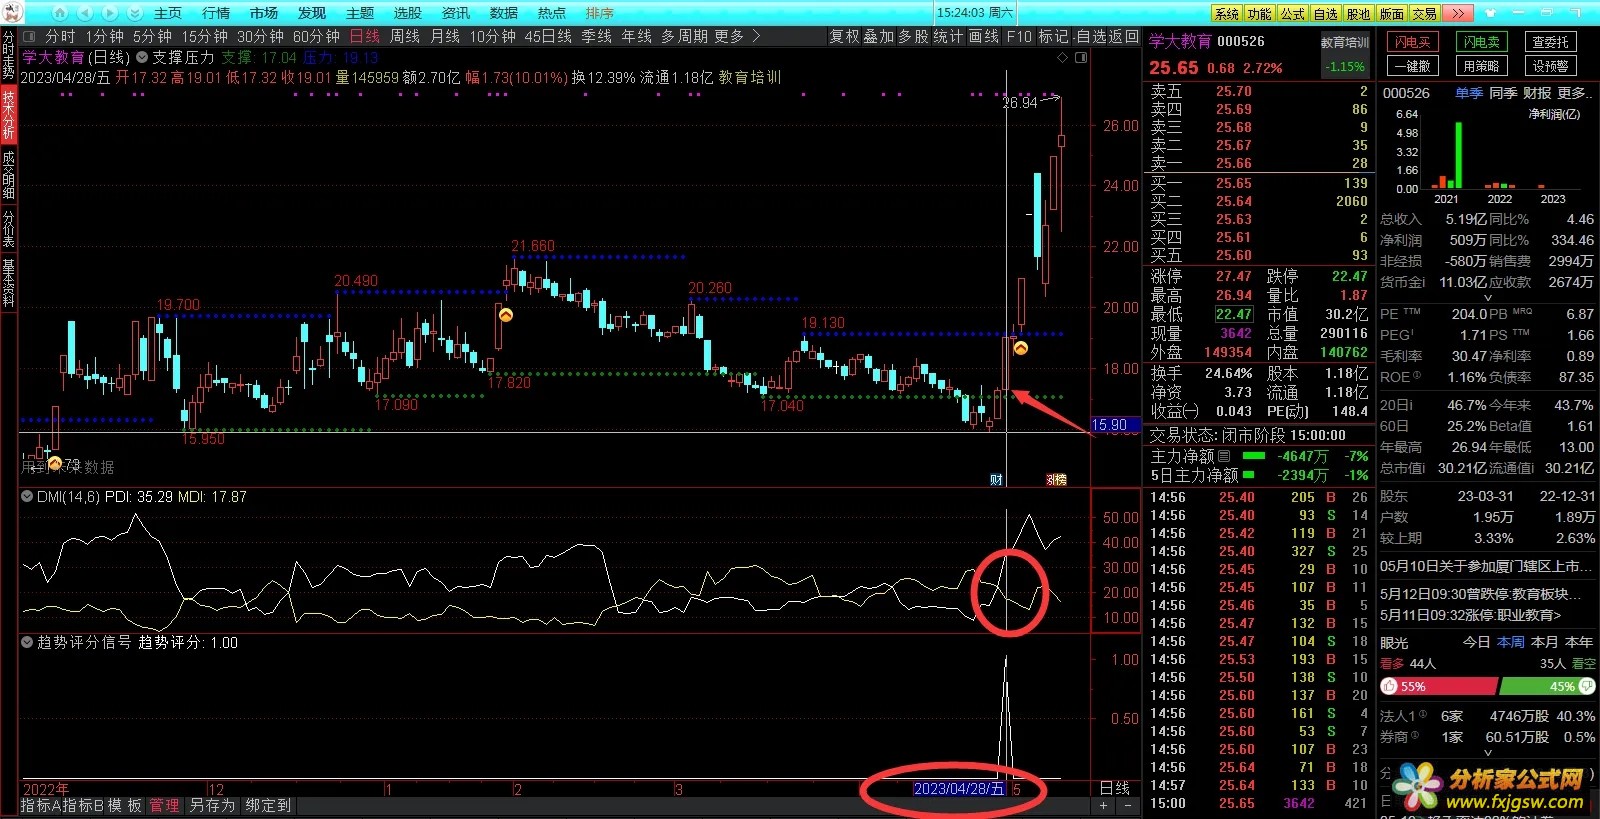
Task: Click the orange marker icon at the chart's bottom left
Action: [55, 462]
